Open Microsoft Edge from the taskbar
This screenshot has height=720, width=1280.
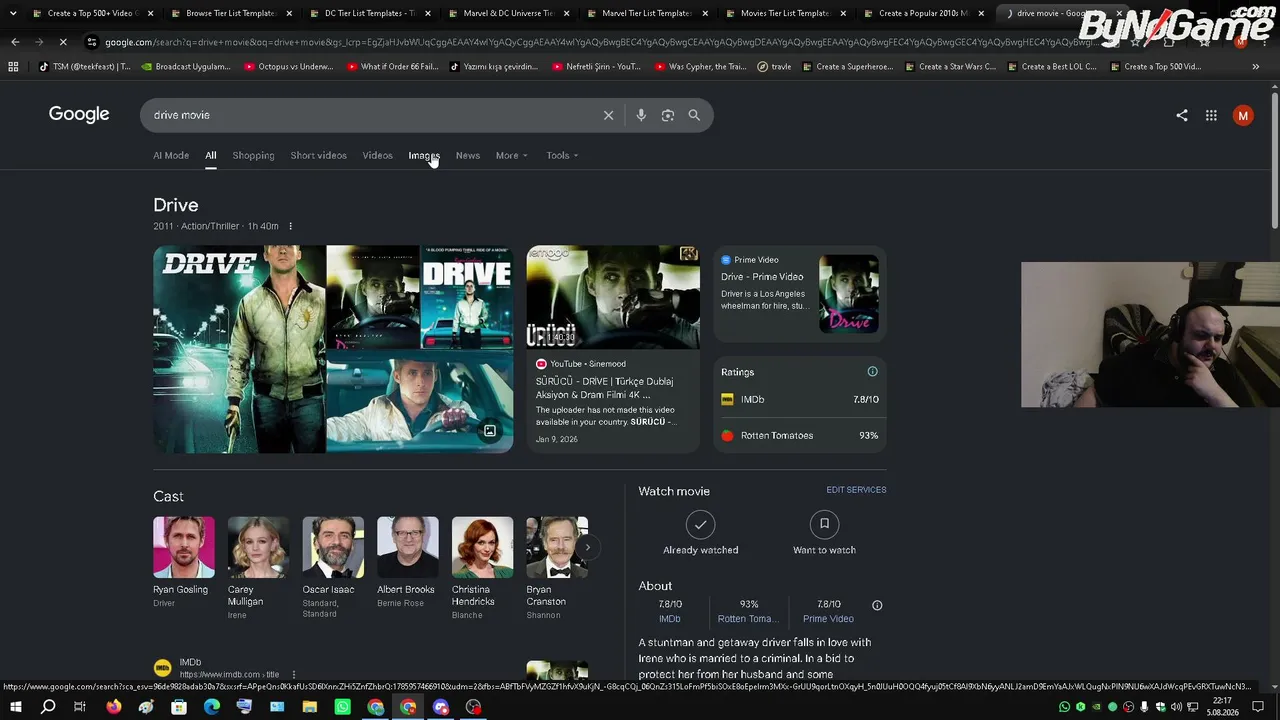(211, 707)
